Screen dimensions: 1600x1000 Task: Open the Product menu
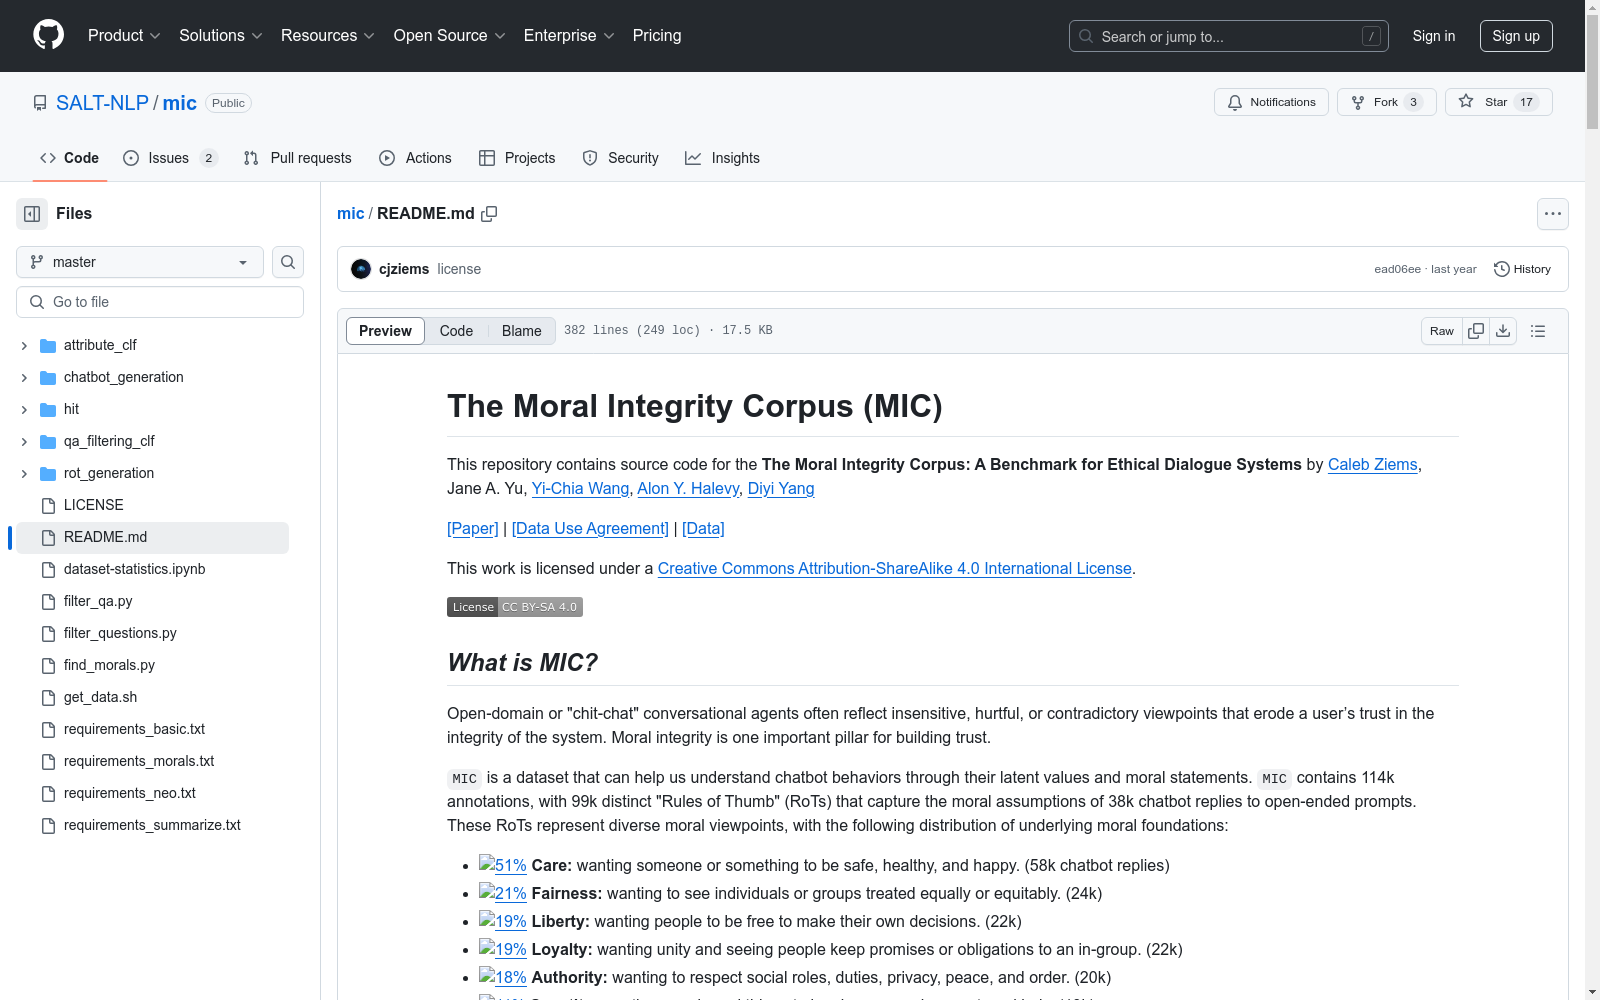pyautogui.click(x=124, y=36)
